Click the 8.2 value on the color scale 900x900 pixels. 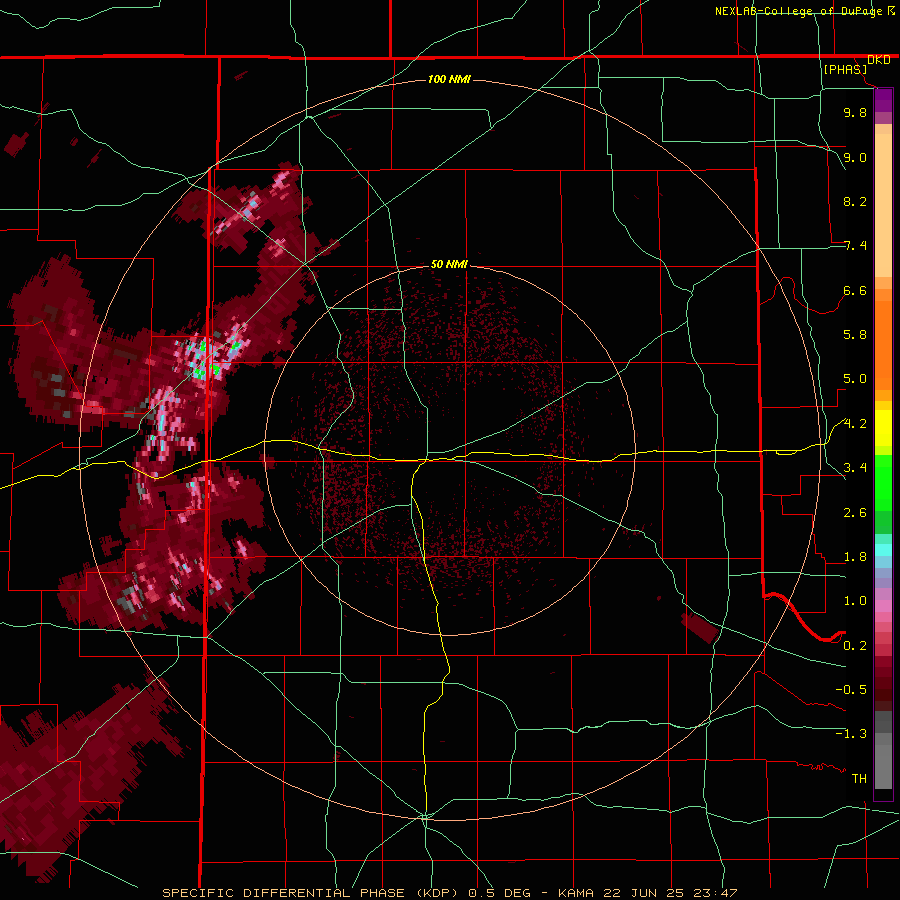855,201
